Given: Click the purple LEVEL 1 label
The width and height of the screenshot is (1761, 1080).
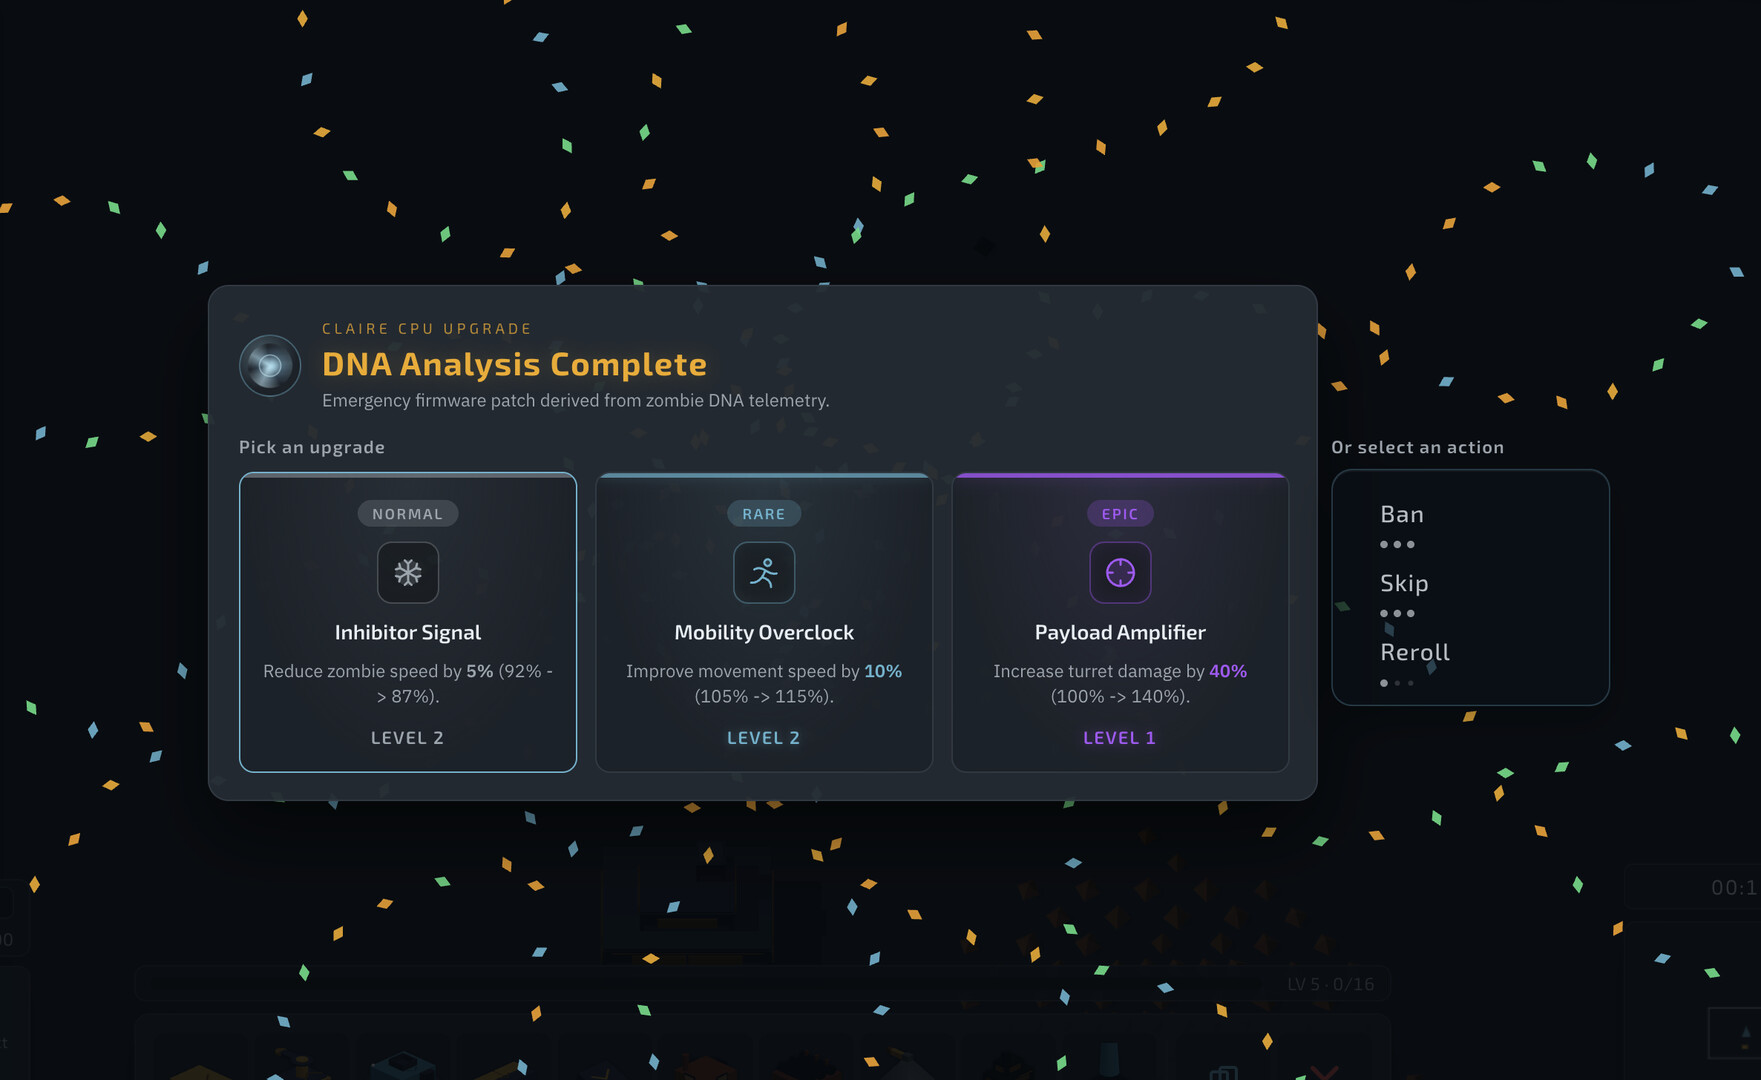Looking at the screenshot, I should [1119, 738].
